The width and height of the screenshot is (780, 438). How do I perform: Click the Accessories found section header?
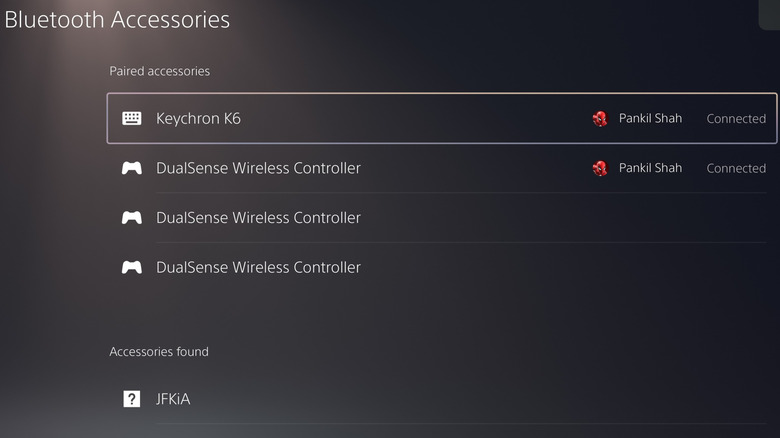click(x=159, y=351)
